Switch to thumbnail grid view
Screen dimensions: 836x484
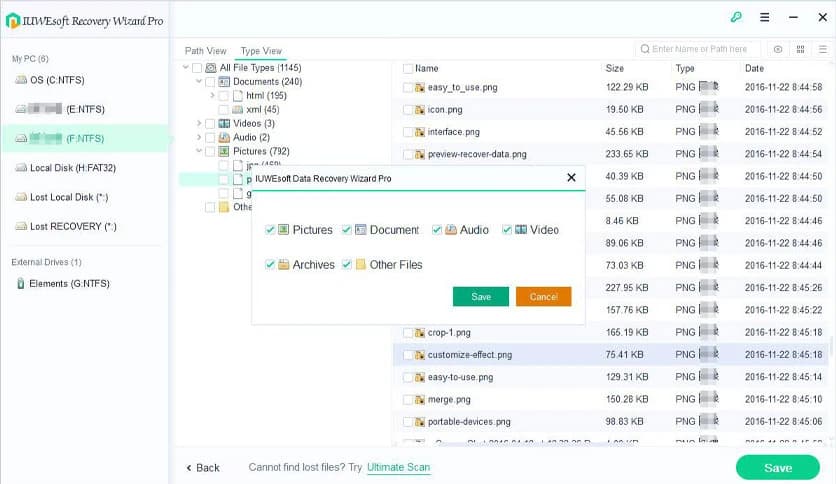click(x=800, y=49)
